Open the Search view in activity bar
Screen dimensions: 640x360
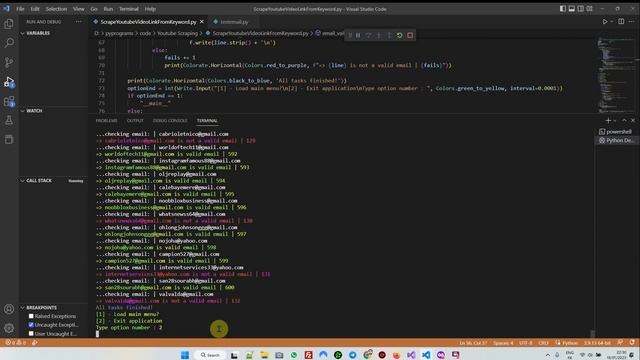(x=9, y=42)
